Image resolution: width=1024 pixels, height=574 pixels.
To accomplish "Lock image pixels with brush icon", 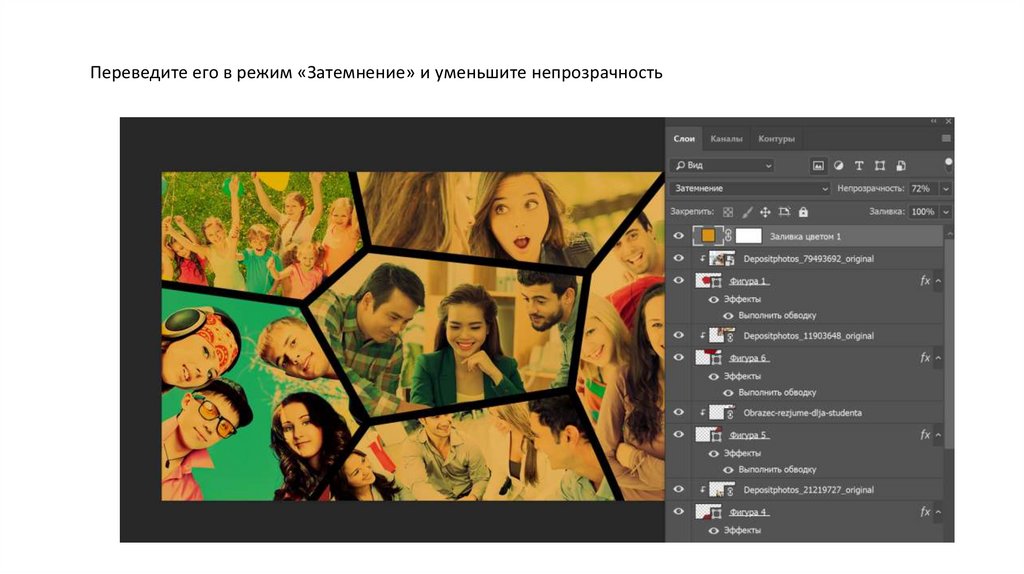I will coord(746,212).
